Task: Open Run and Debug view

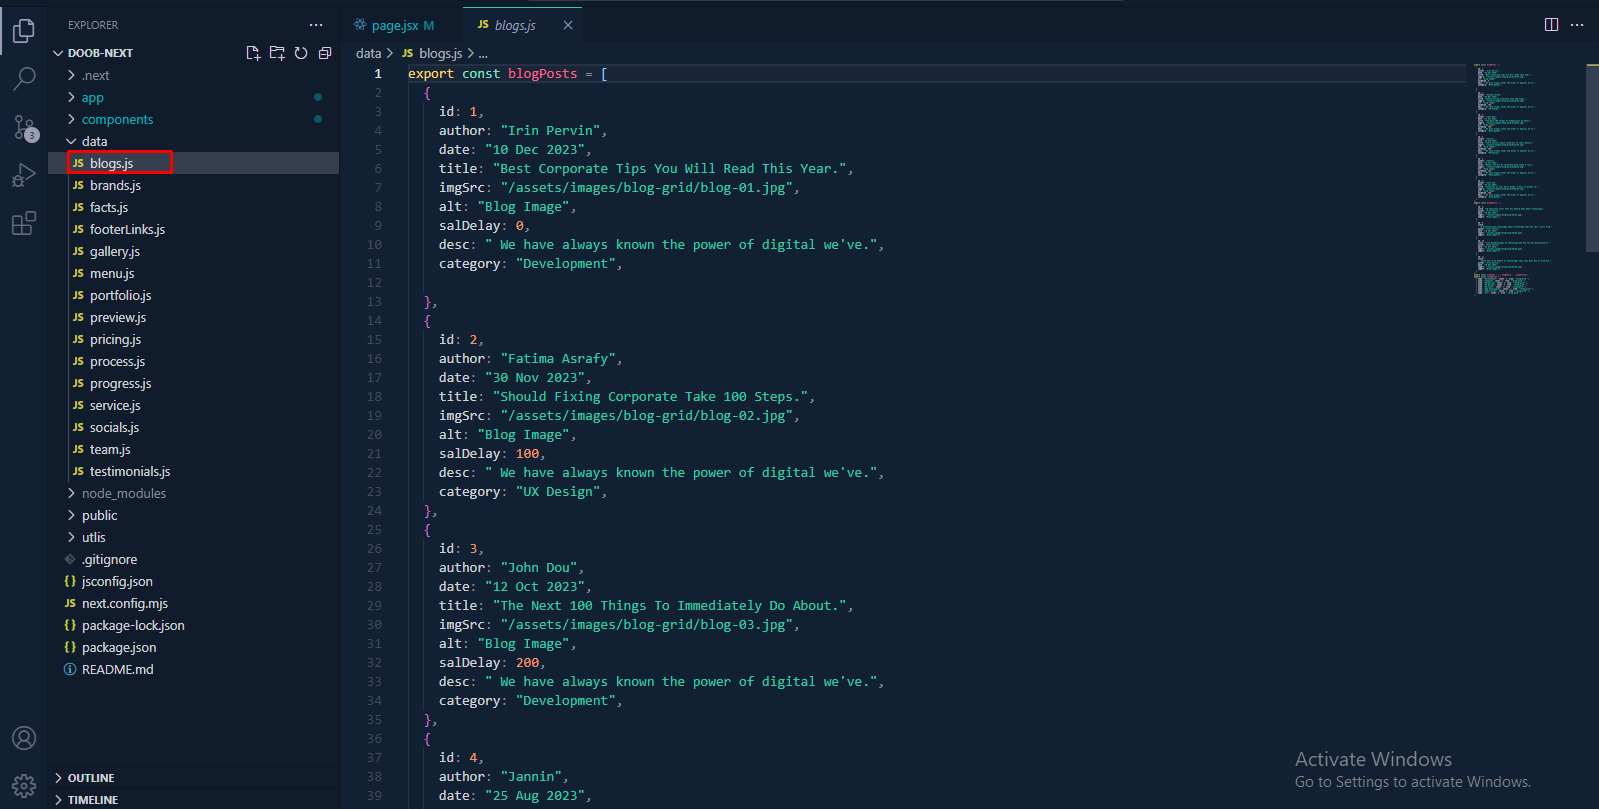Action: click(x=24, y=176)
